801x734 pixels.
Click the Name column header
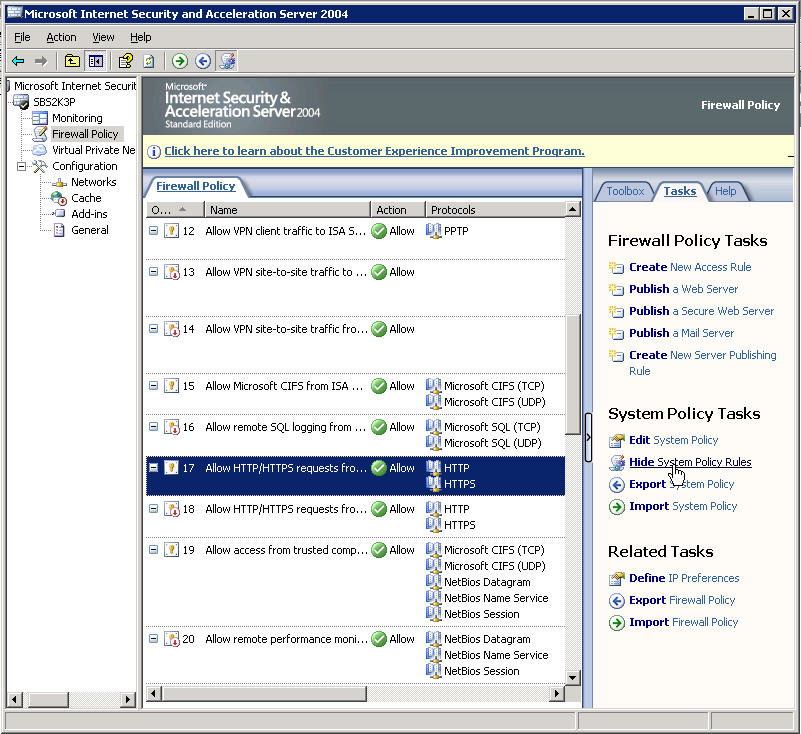point(286,210)
